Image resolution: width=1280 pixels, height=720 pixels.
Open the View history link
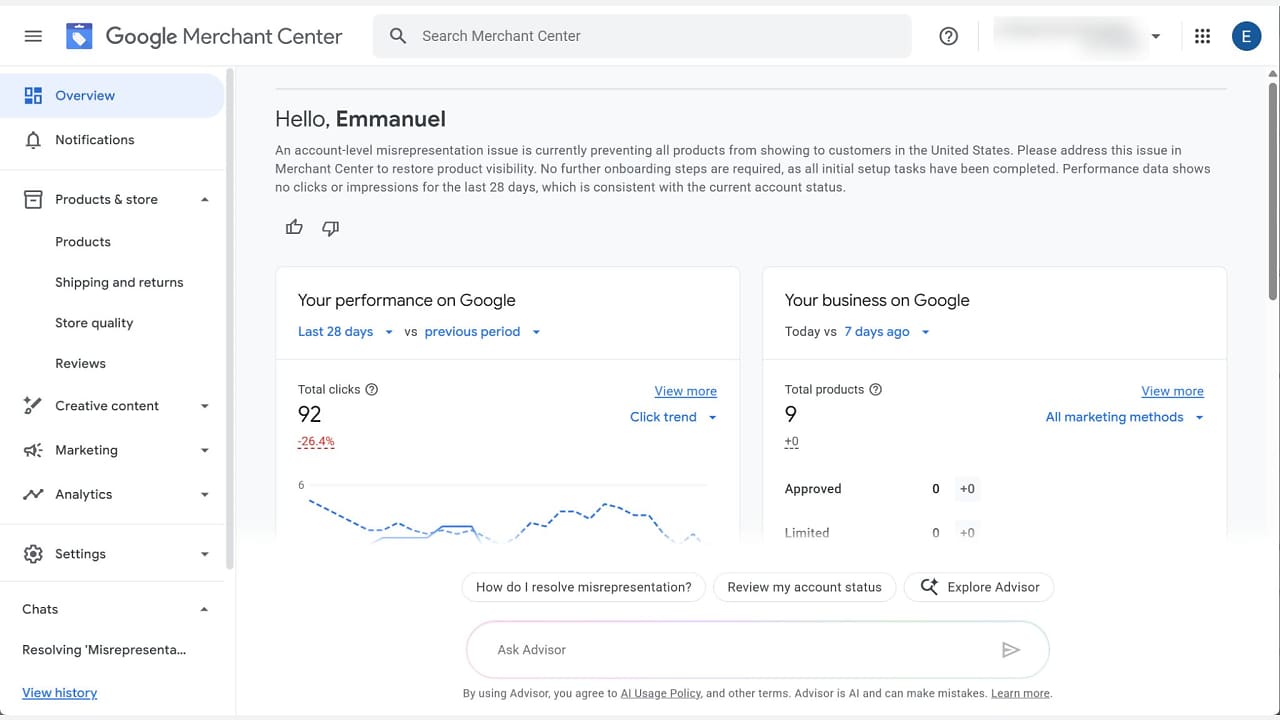click(60, 693)
